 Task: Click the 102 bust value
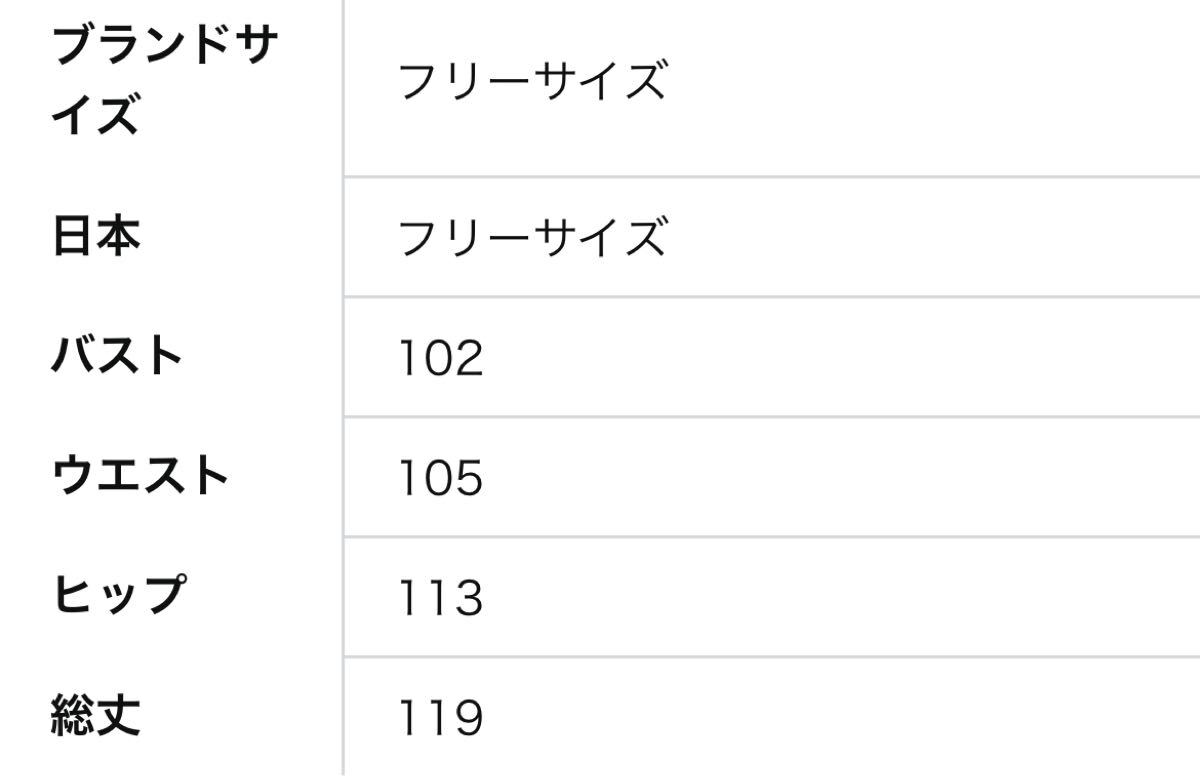[441, 357]
